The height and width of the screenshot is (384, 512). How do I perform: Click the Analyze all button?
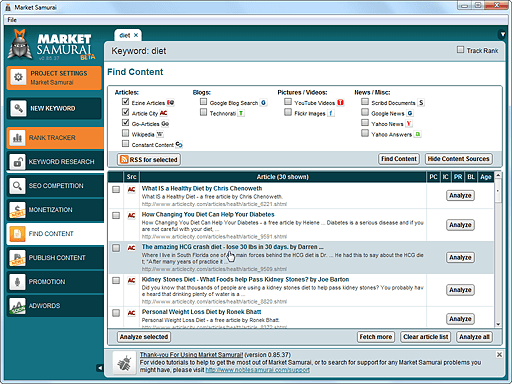tap(474, 337)
